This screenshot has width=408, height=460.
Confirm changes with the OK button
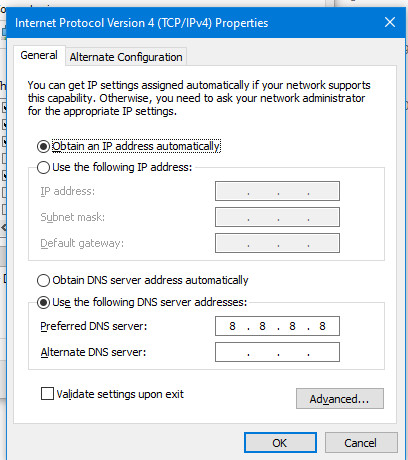[x=280, y=443]
